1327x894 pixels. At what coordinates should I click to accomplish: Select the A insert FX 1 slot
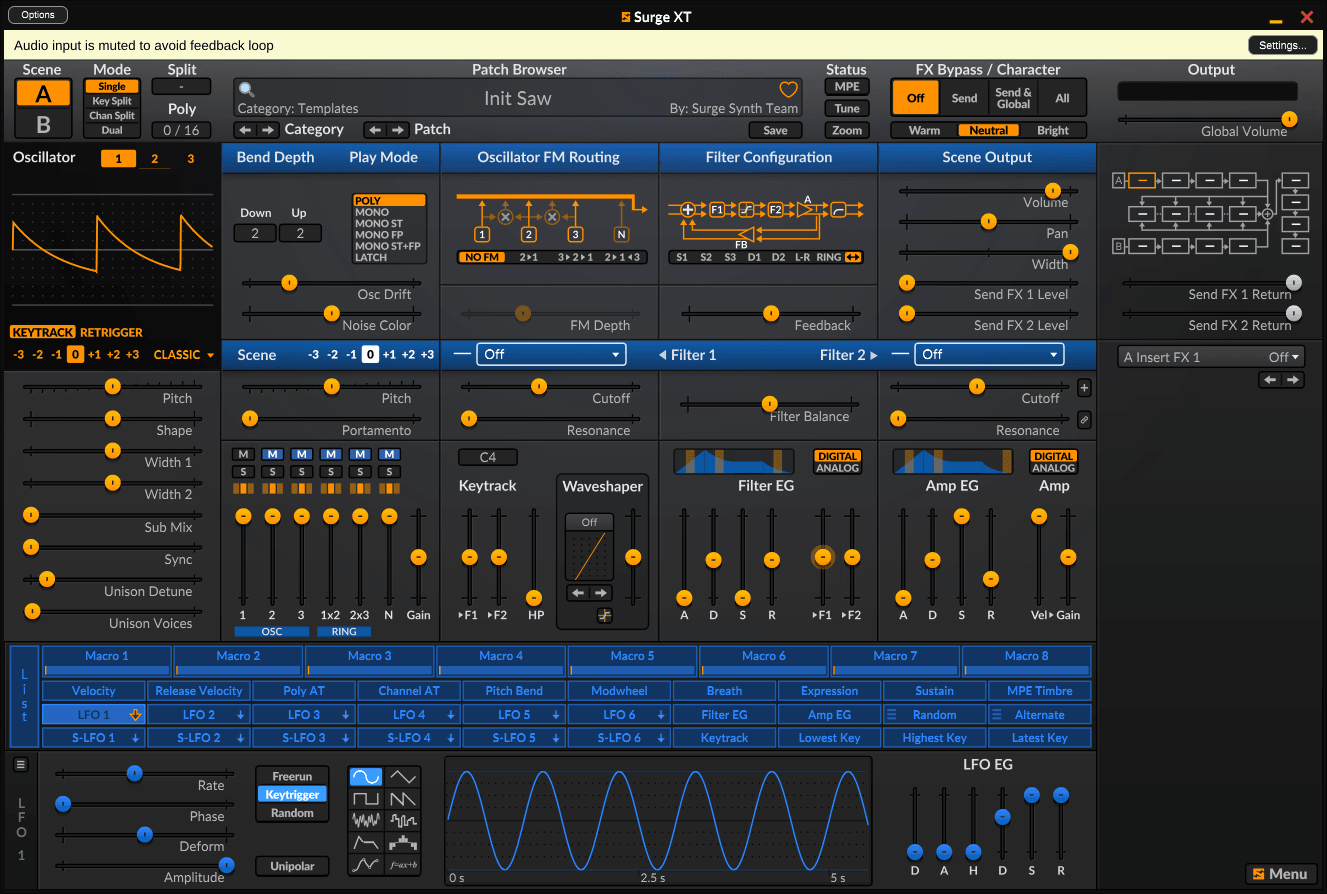[1142, 180]
